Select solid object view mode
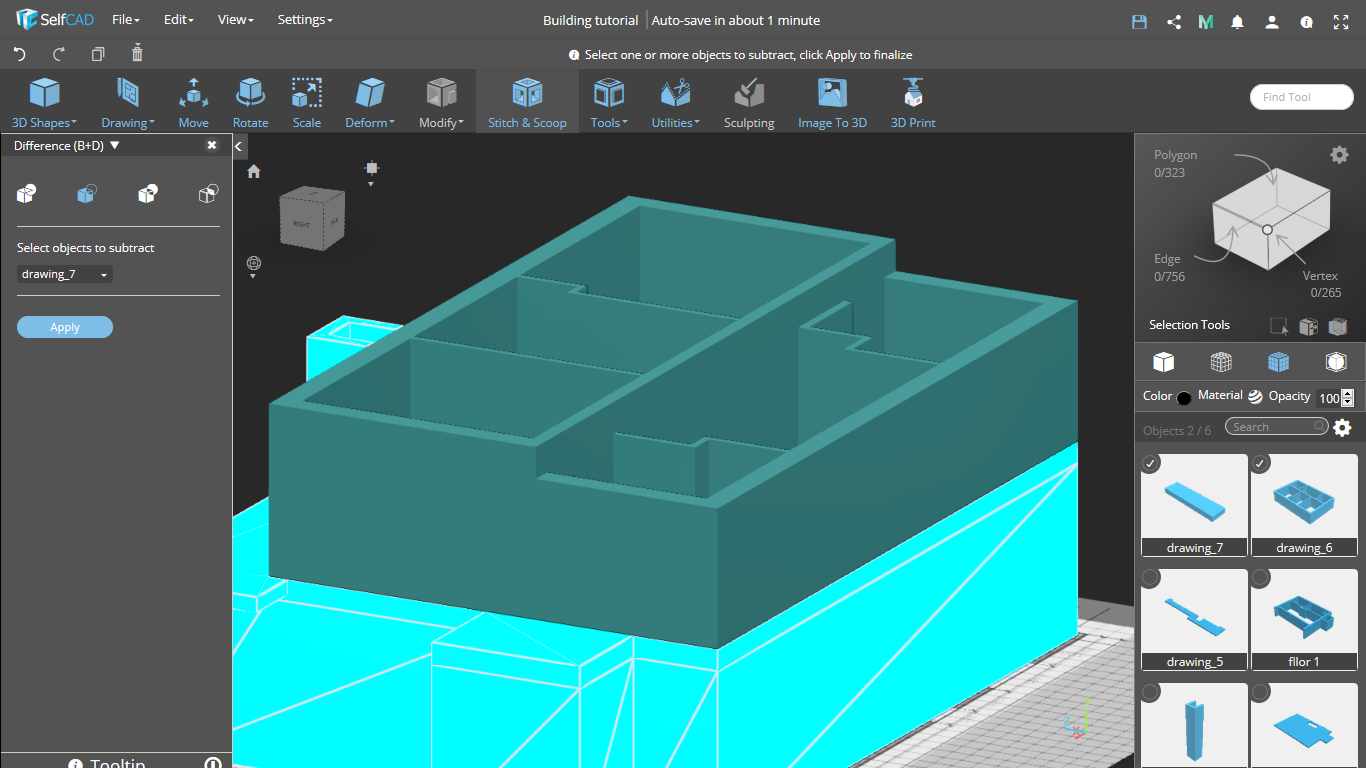 [1163, 361]
